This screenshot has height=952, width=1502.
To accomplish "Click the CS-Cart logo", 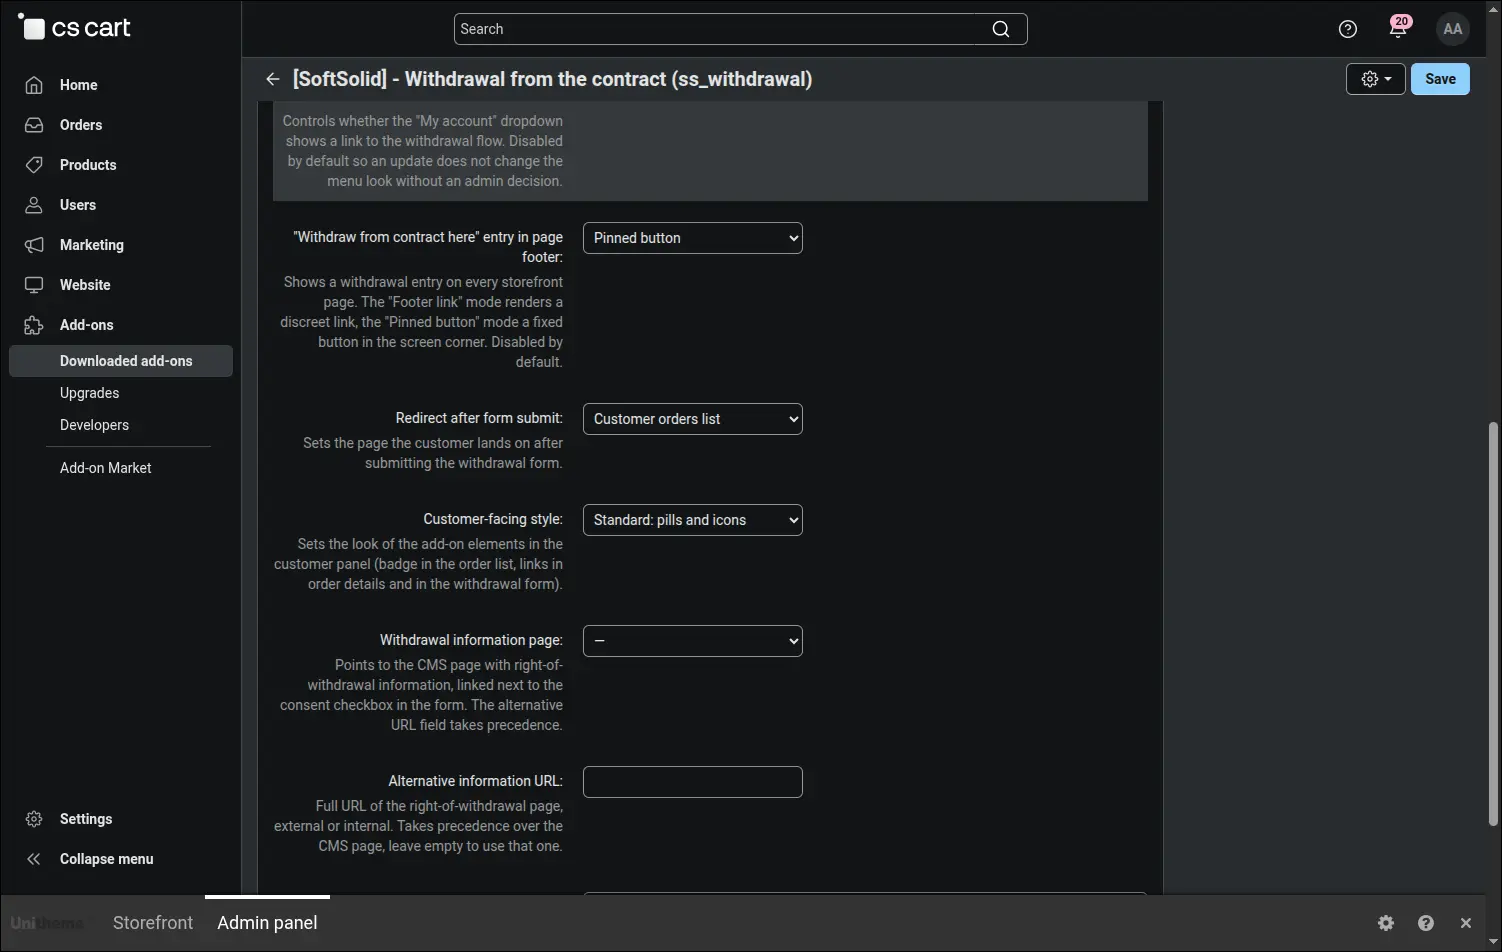I will tap(74, 28).
